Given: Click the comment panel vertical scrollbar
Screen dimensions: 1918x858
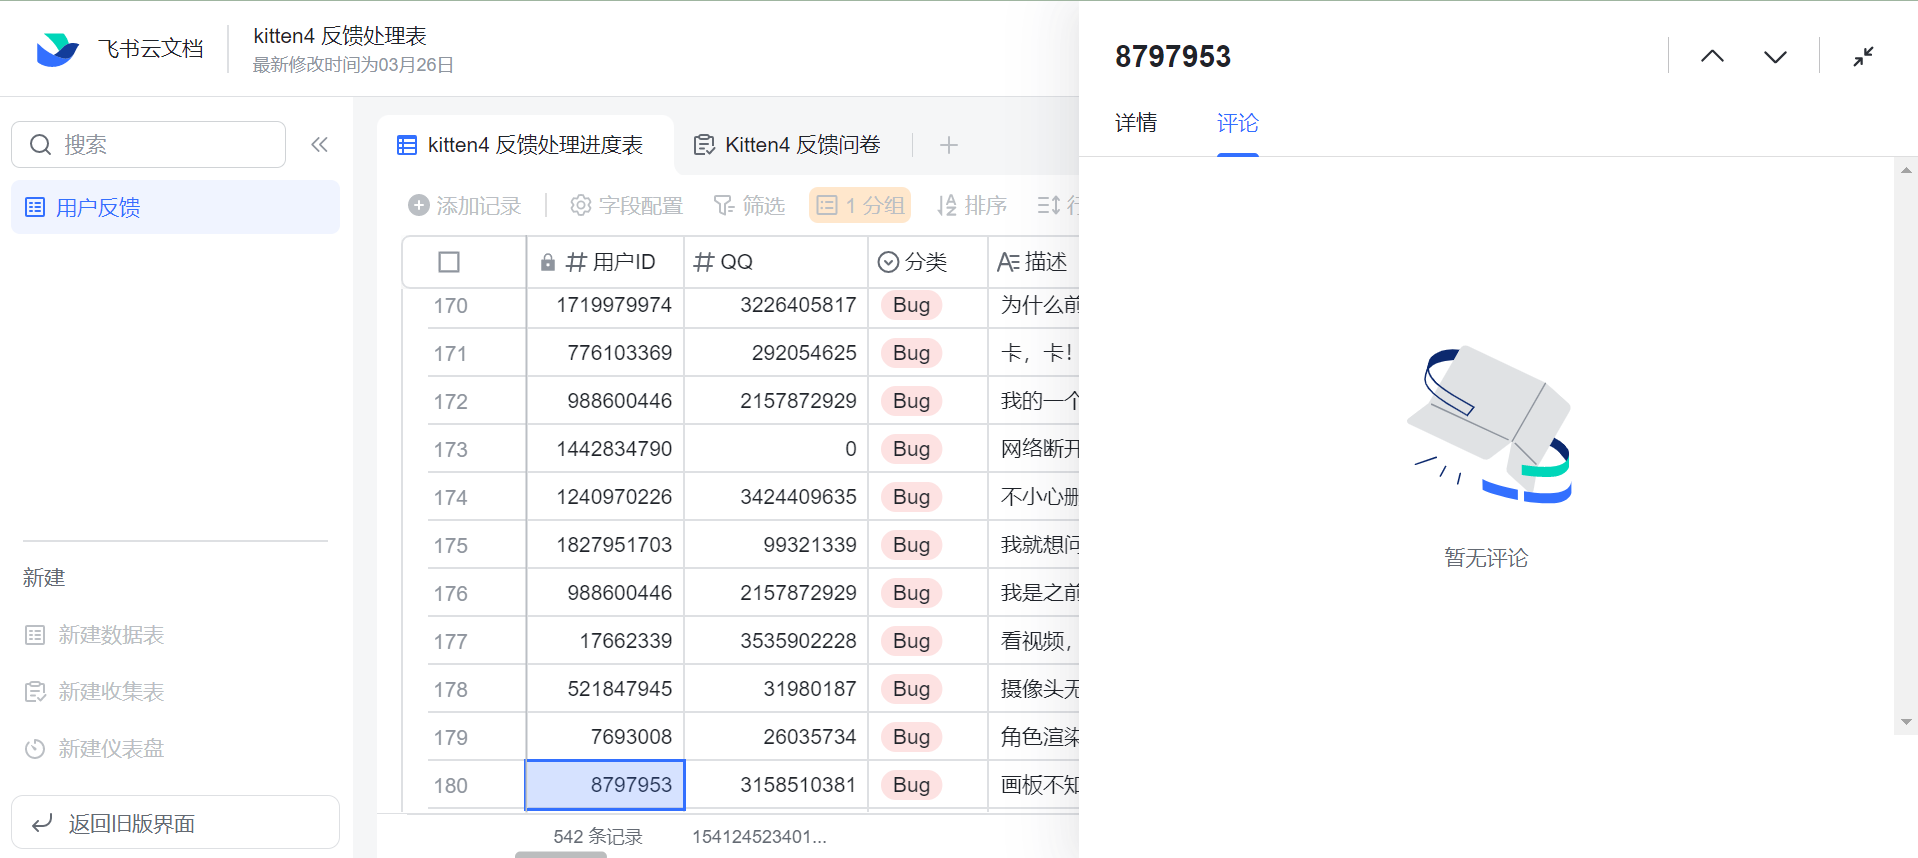Looking at the screenshot, I should pyautogui.click(x=1906, y=446).
